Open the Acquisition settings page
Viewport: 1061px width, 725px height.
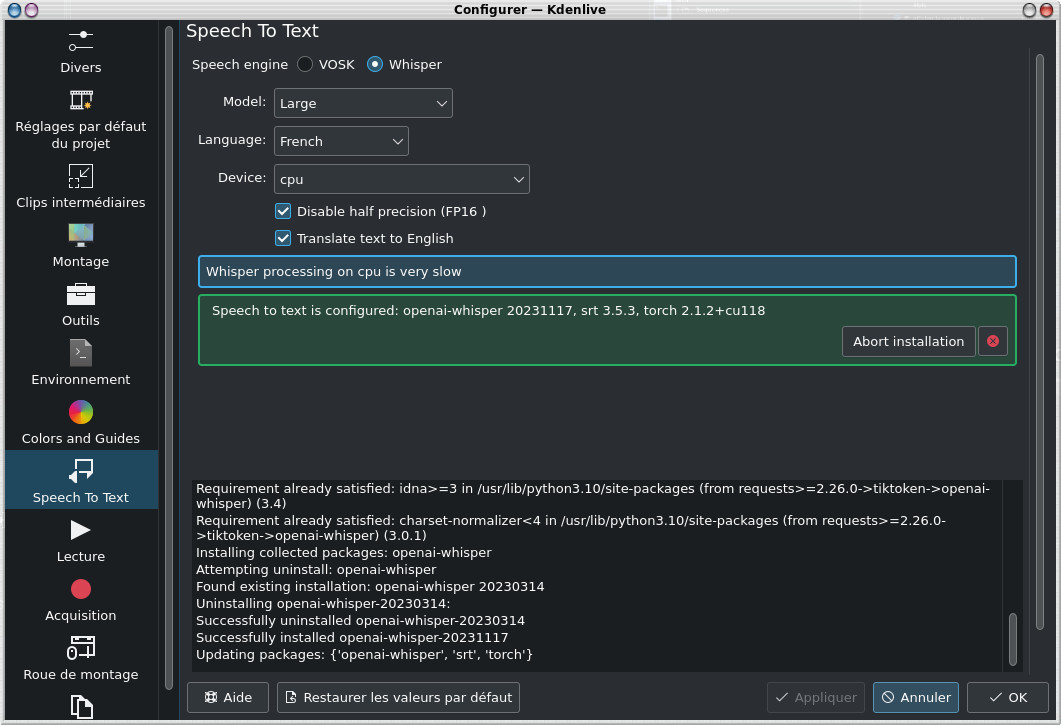[x=81, y=599]
